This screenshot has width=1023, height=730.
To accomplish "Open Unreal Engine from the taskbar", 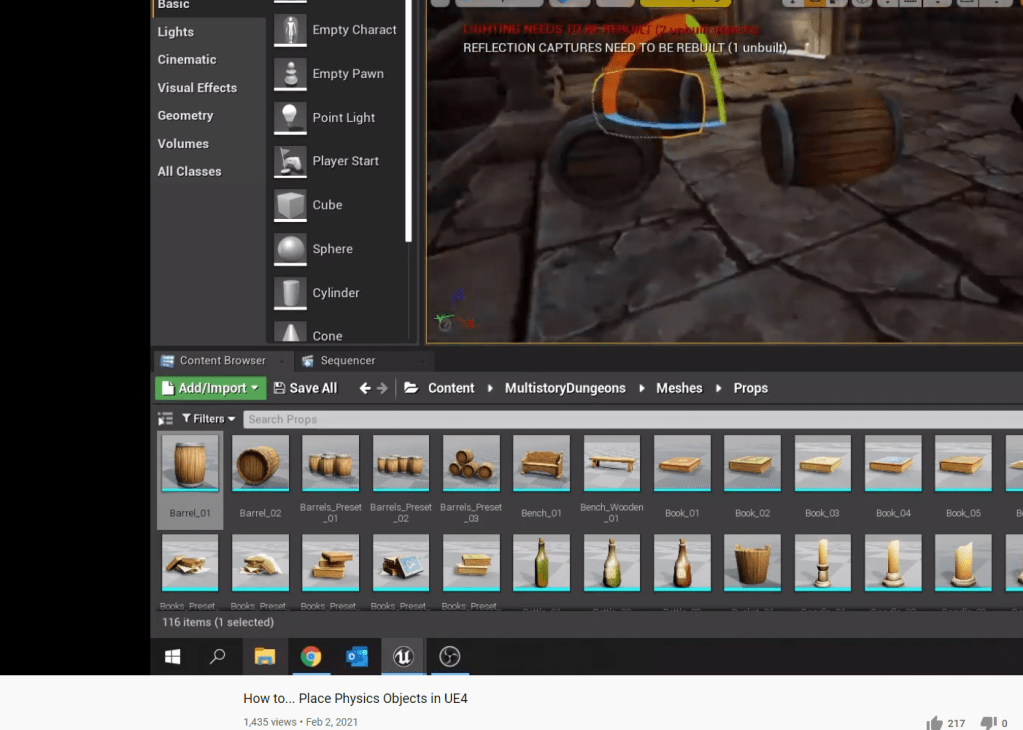I will pos(403,656).
